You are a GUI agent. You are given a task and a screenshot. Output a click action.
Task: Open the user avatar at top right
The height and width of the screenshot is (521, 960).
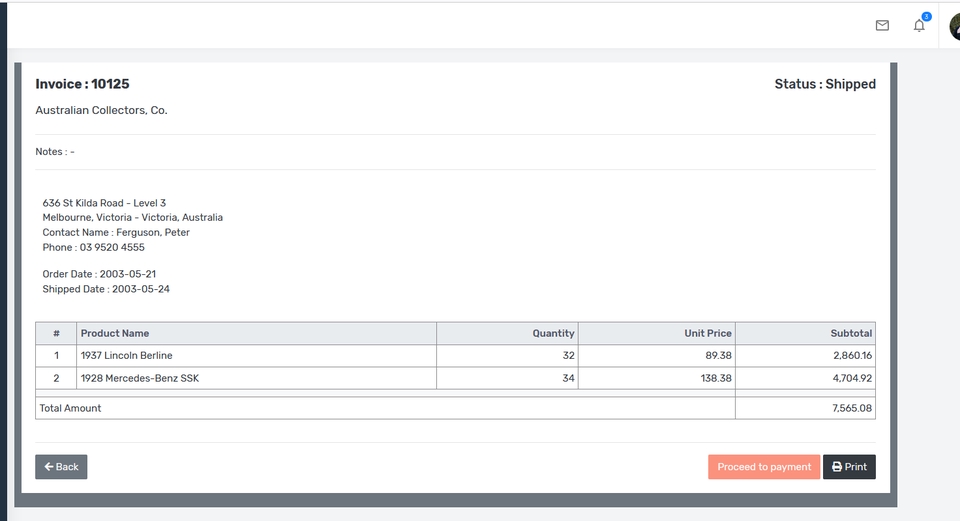click(954, 26)
